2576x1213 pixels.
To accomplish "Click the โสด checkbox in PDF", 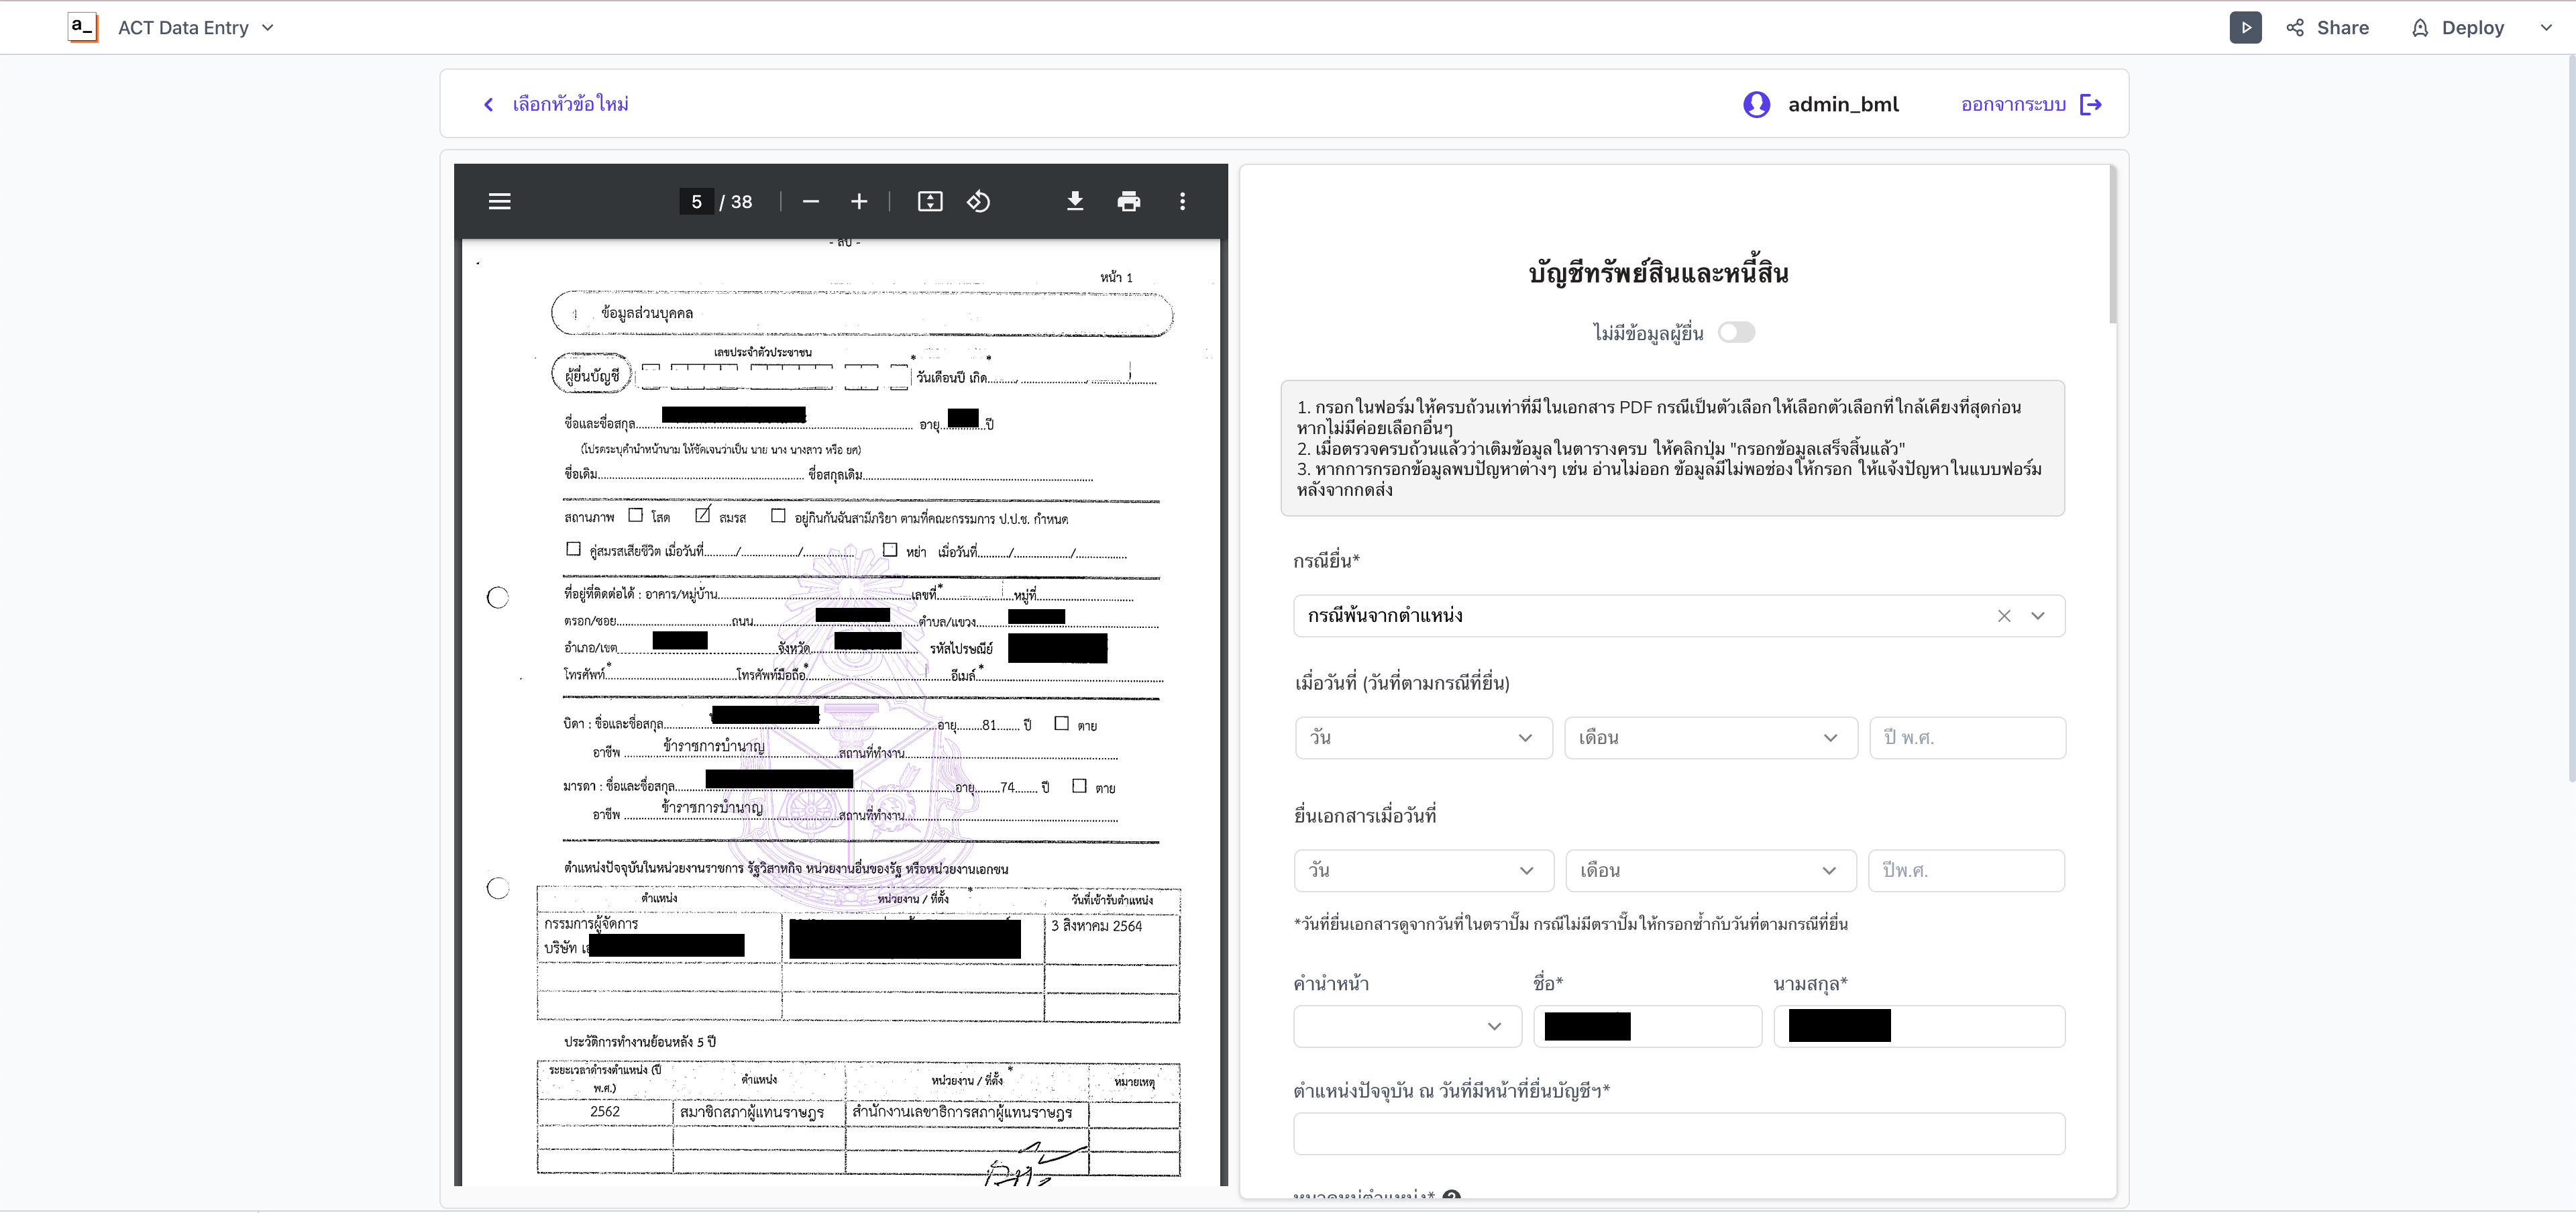I will (x=636, y=516).
